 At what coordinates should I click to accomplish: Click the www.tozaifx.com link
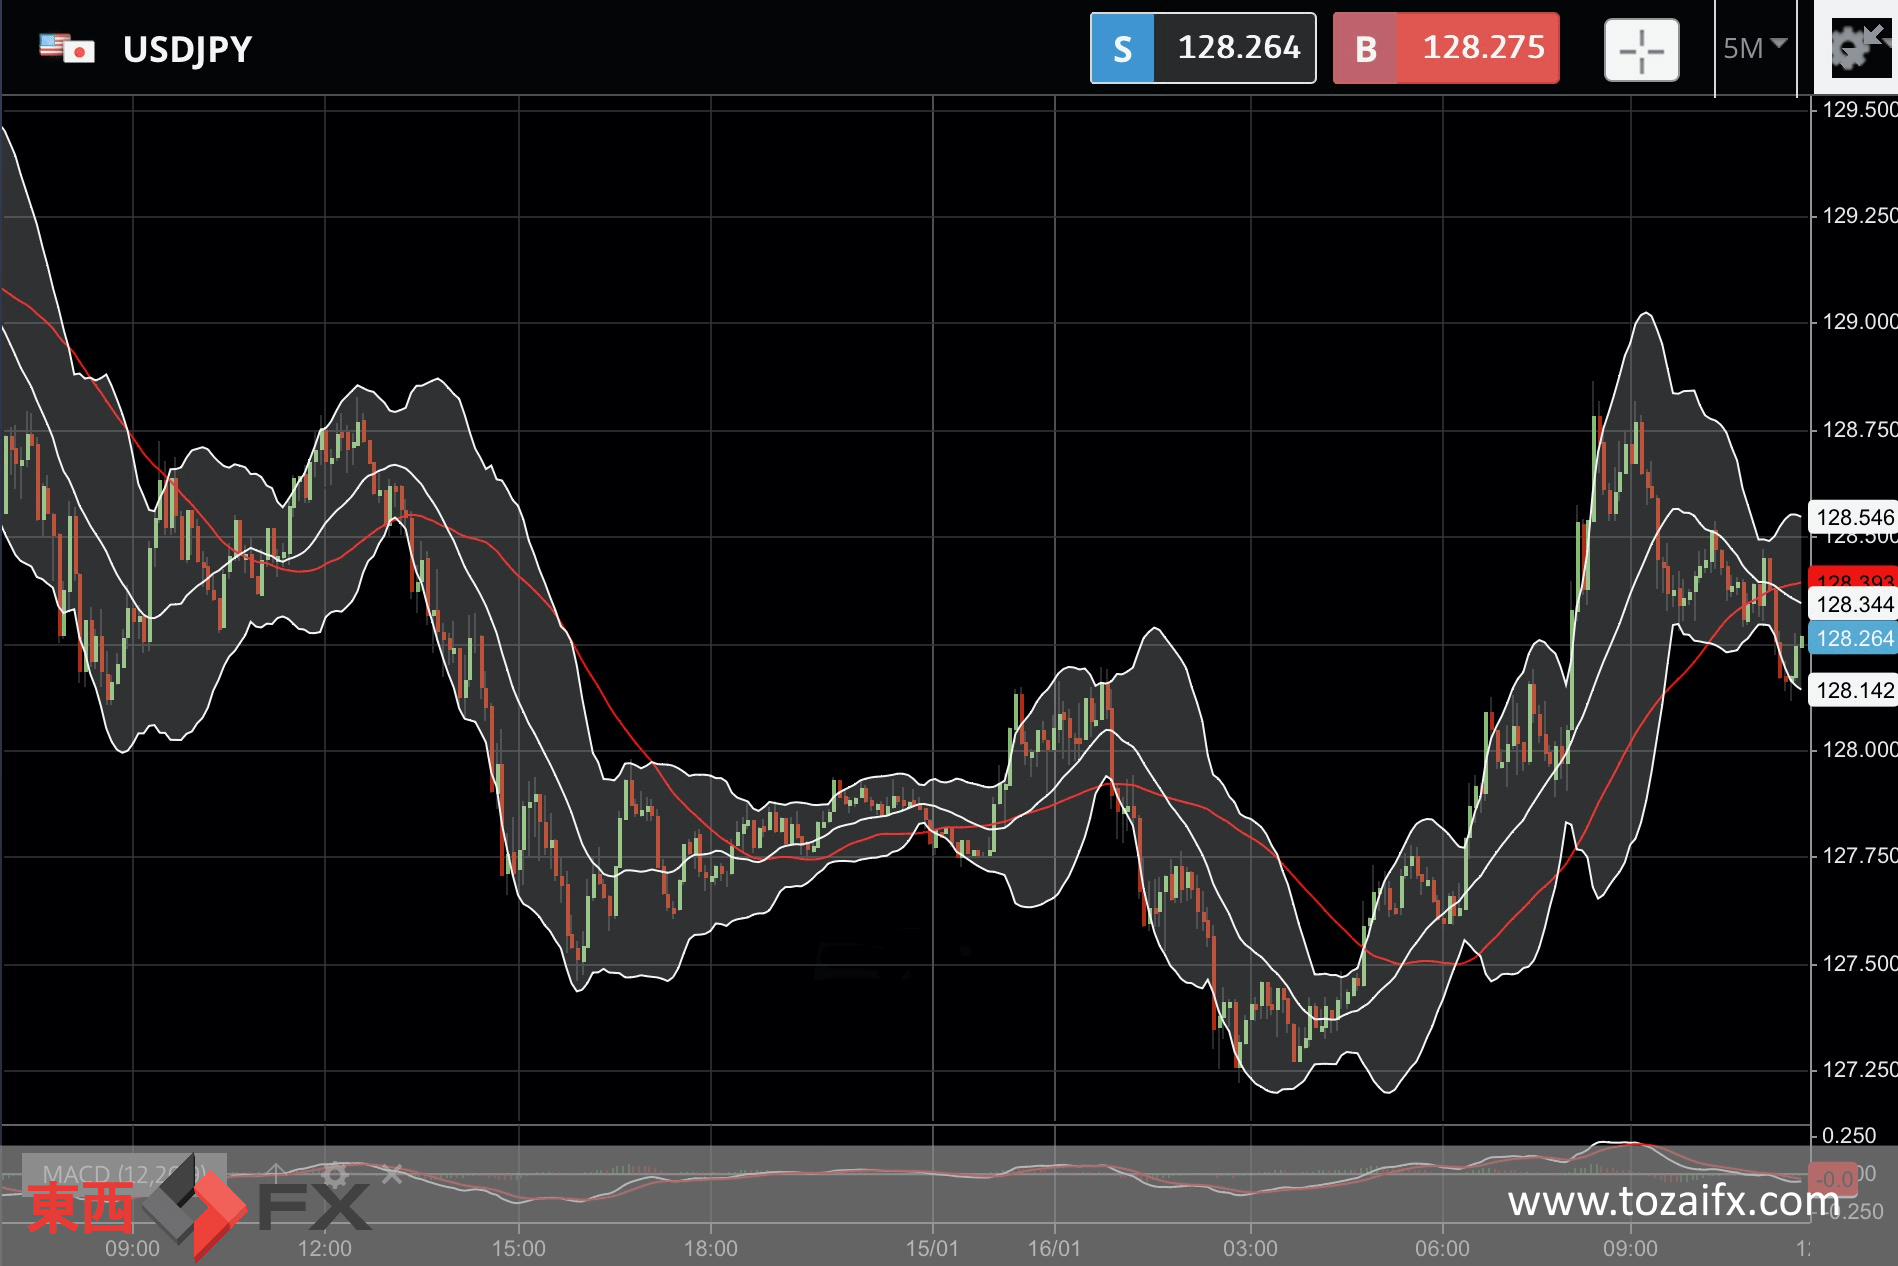coord(1674,1200)
